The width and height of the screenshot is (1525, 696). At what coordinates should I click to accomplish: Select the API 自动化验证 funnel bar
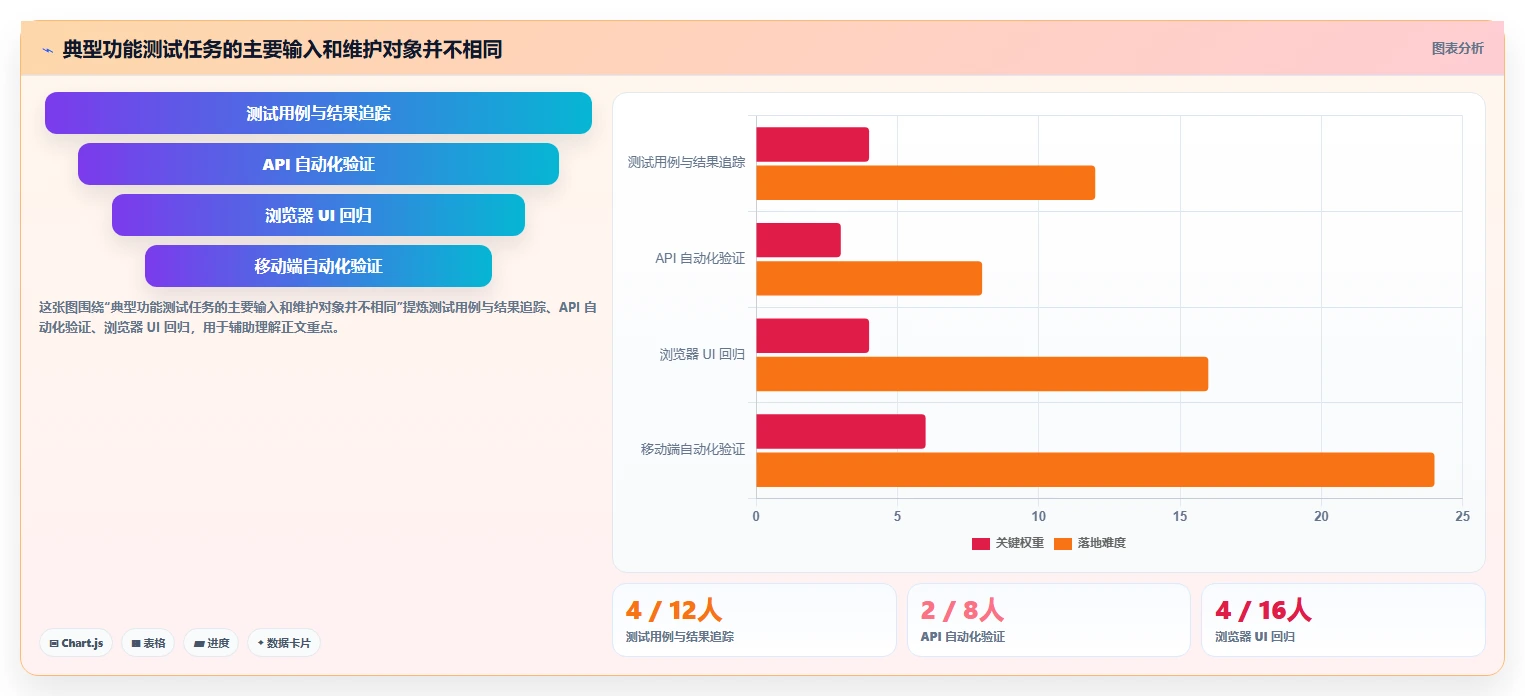(x=318, y=164)
